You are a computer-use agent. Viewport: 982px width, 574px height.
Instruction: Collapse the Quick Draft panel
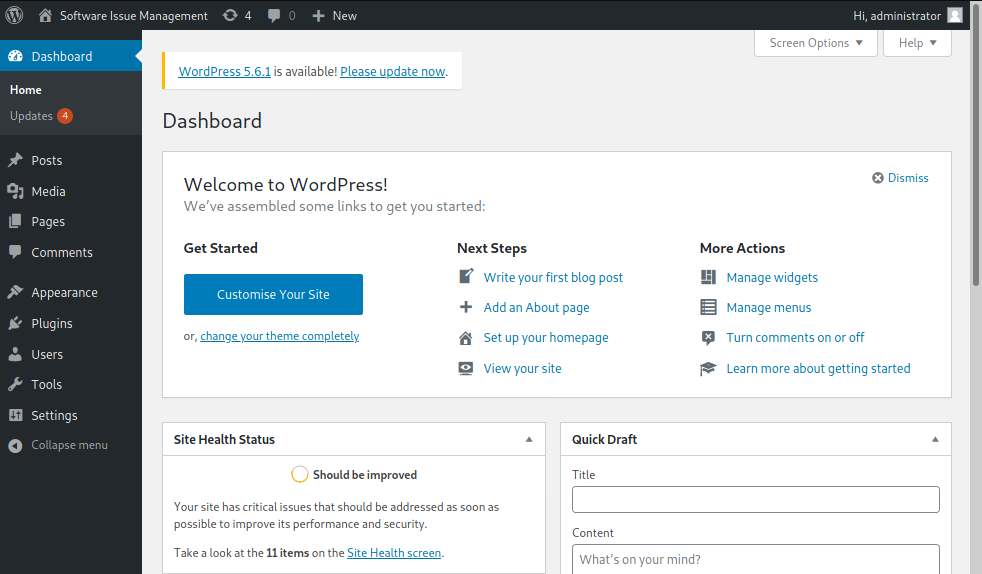click(935, 439)
